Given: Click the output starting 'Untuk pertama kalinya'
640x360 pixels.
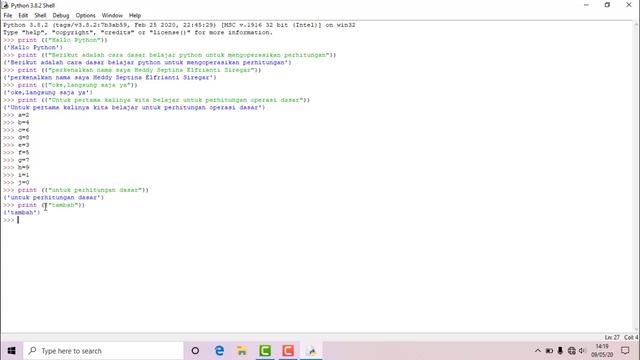Looking at the screenshot, I should click(x=134, y=108).
